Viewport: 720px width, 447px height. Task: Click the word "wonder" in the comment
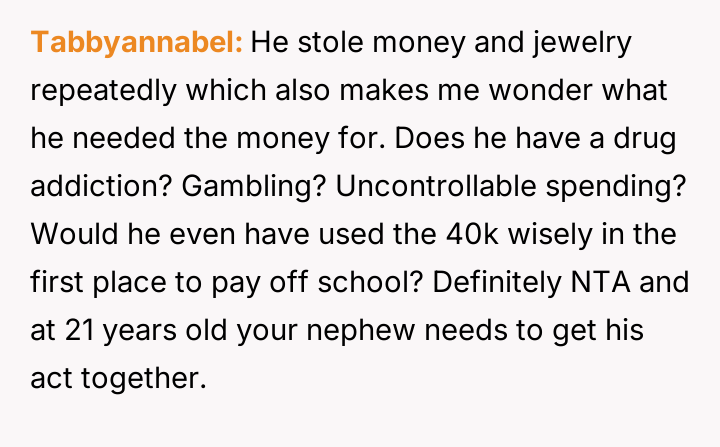[552, 91]
